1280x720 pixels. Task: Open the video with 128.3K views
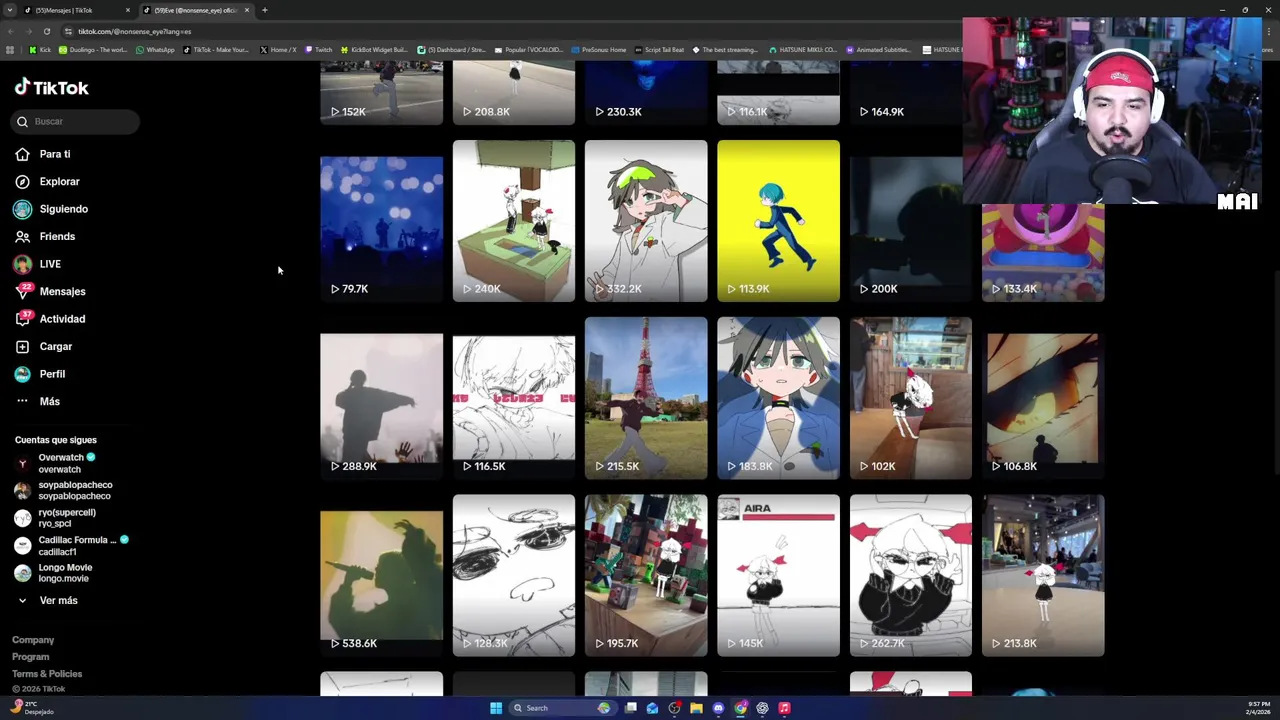(514, 575)
